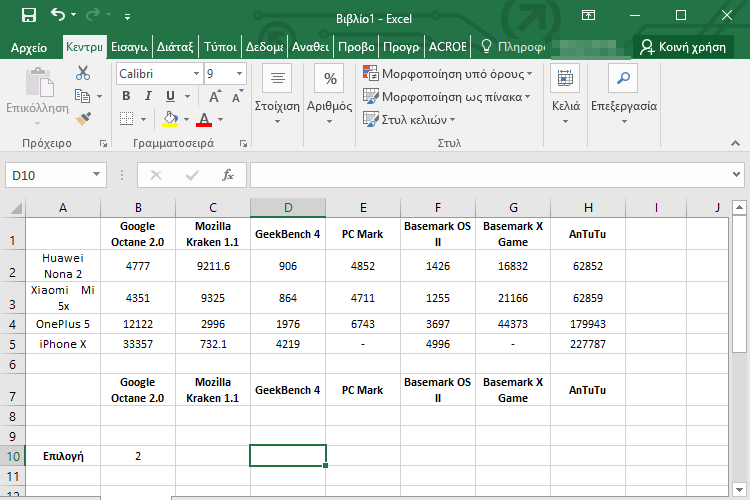
Task: Open clipboard pane dialog launcher
Action: (x=103, y=144)
